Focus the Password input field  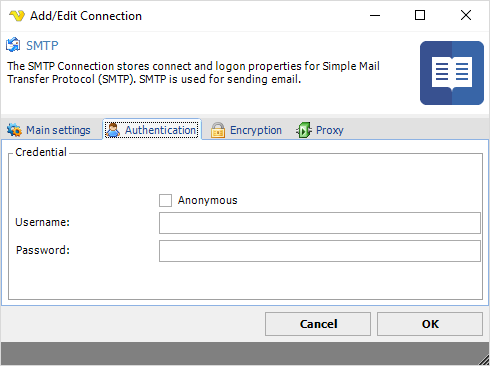(320, 251)
